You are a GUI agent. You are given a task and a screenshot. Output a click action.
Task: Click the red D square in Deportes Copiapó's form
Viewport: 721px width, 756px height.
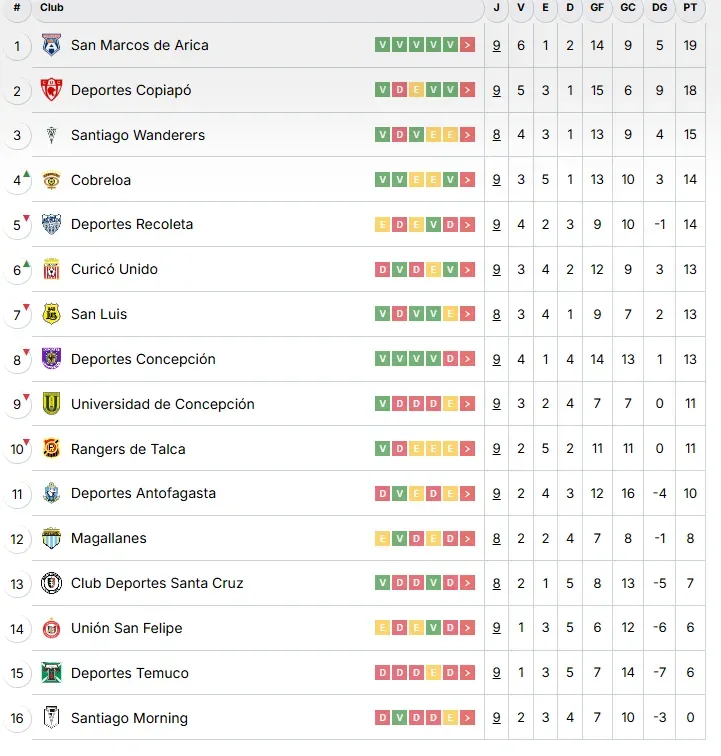[x=400, y=90]
